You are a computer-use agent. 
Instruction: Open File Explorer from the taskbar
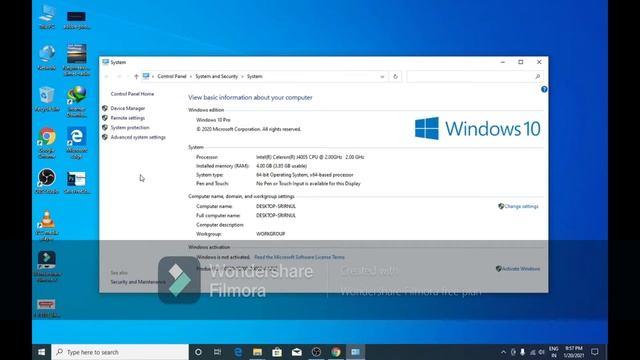(x=258, y=352)
